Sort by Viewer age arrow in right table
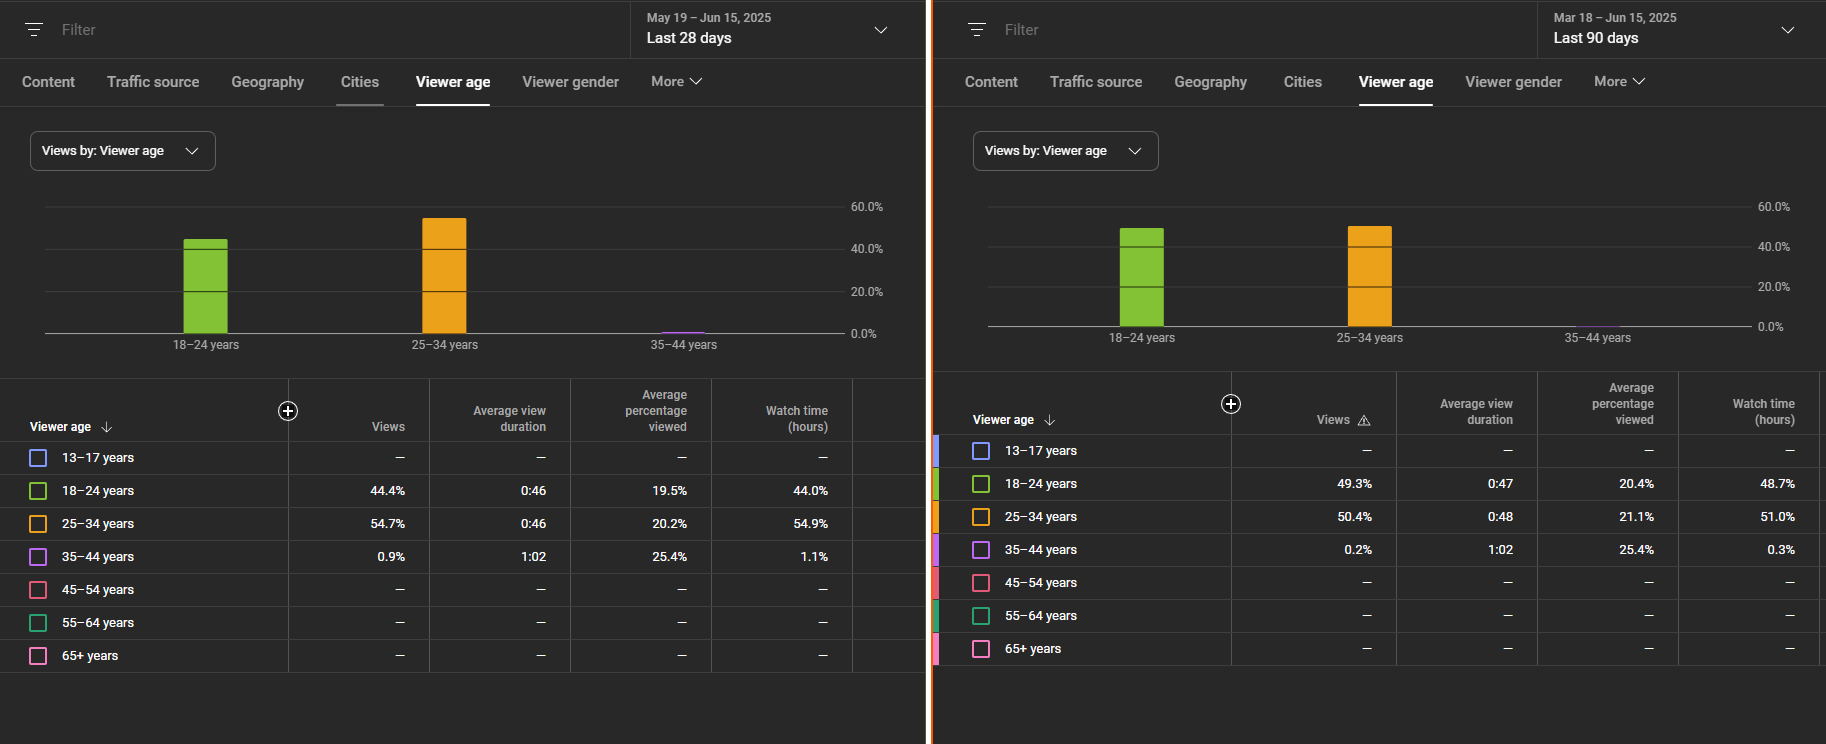 (1049, 420)
